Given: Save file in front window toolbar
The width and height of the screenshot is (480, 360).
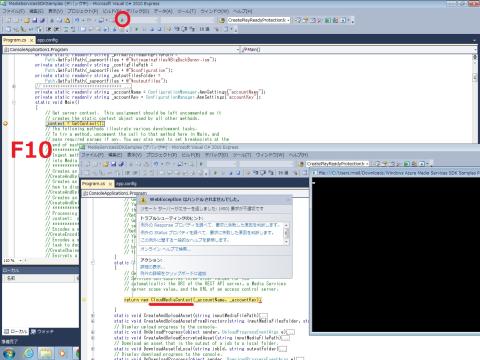Looking at the screenshot, I should coord(114,164).
